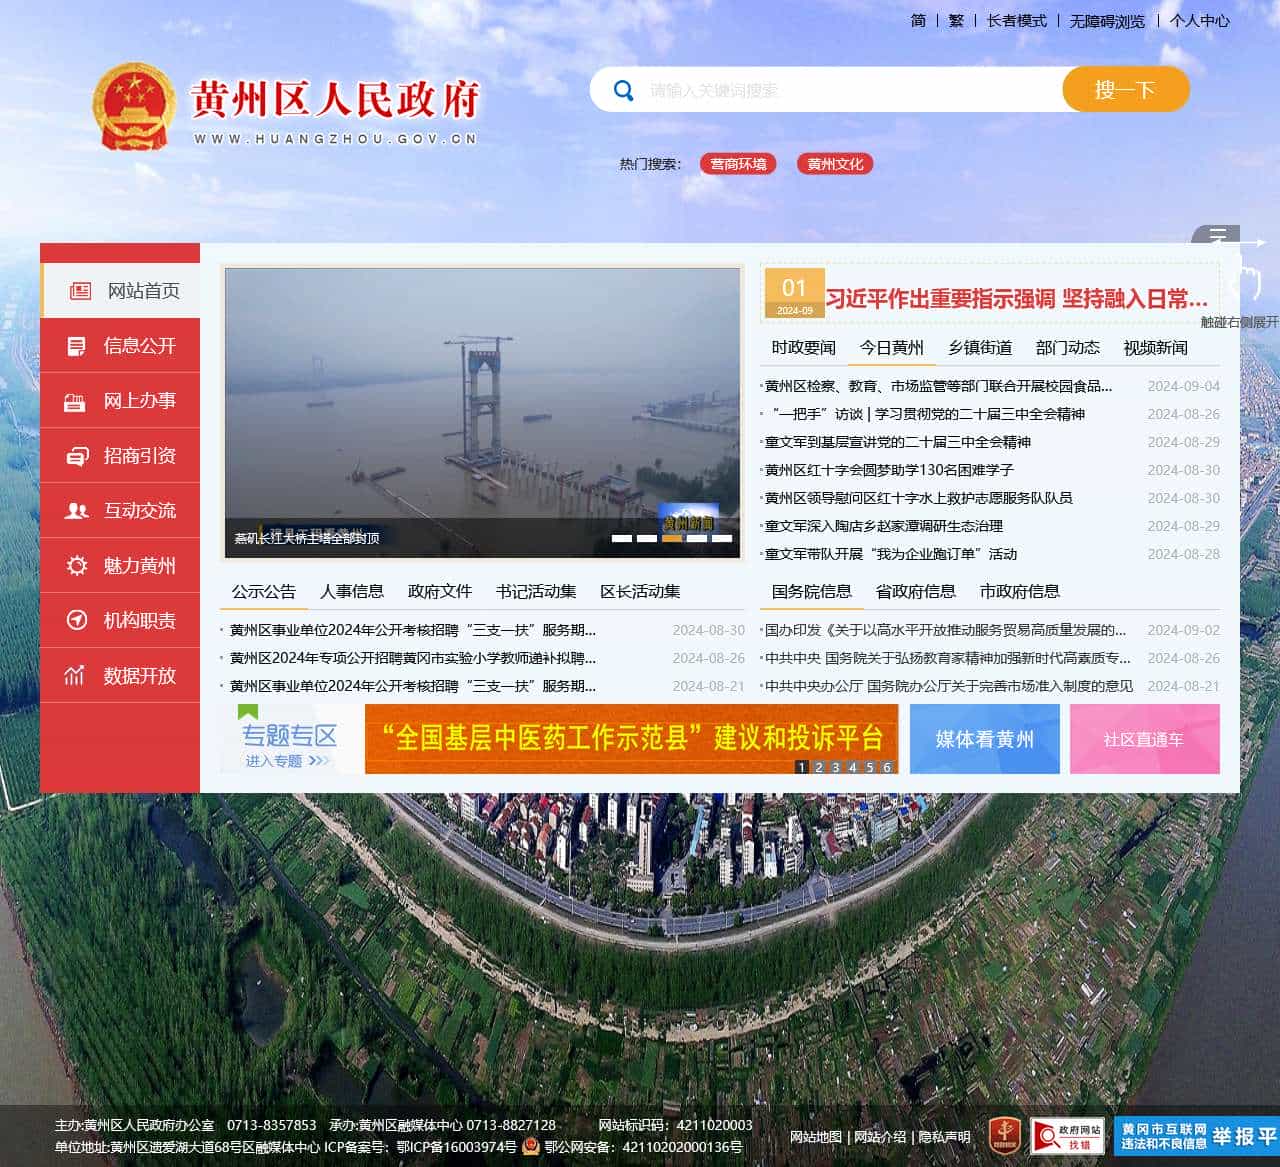Image resolution: width=1280 pixels, height=1167 pixels.
Task: Click the 互动交流 people icon
Action: pyautogui.click(x=77, y=511)
